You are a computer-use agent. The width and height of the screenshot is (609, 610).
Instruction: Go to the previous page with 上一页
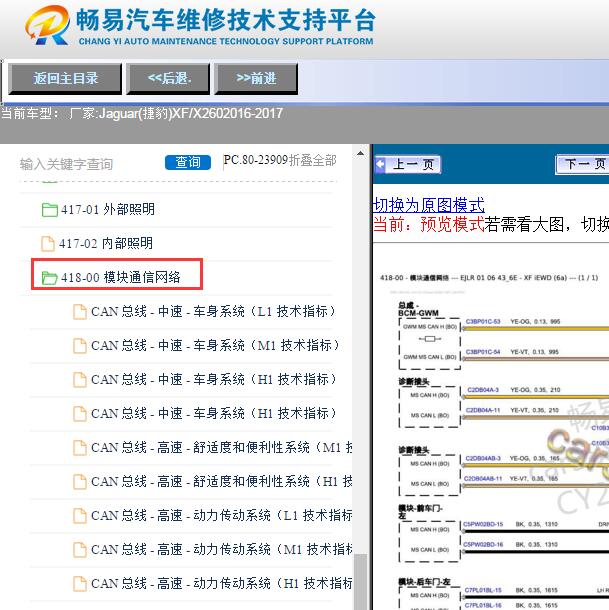(408, 164)
